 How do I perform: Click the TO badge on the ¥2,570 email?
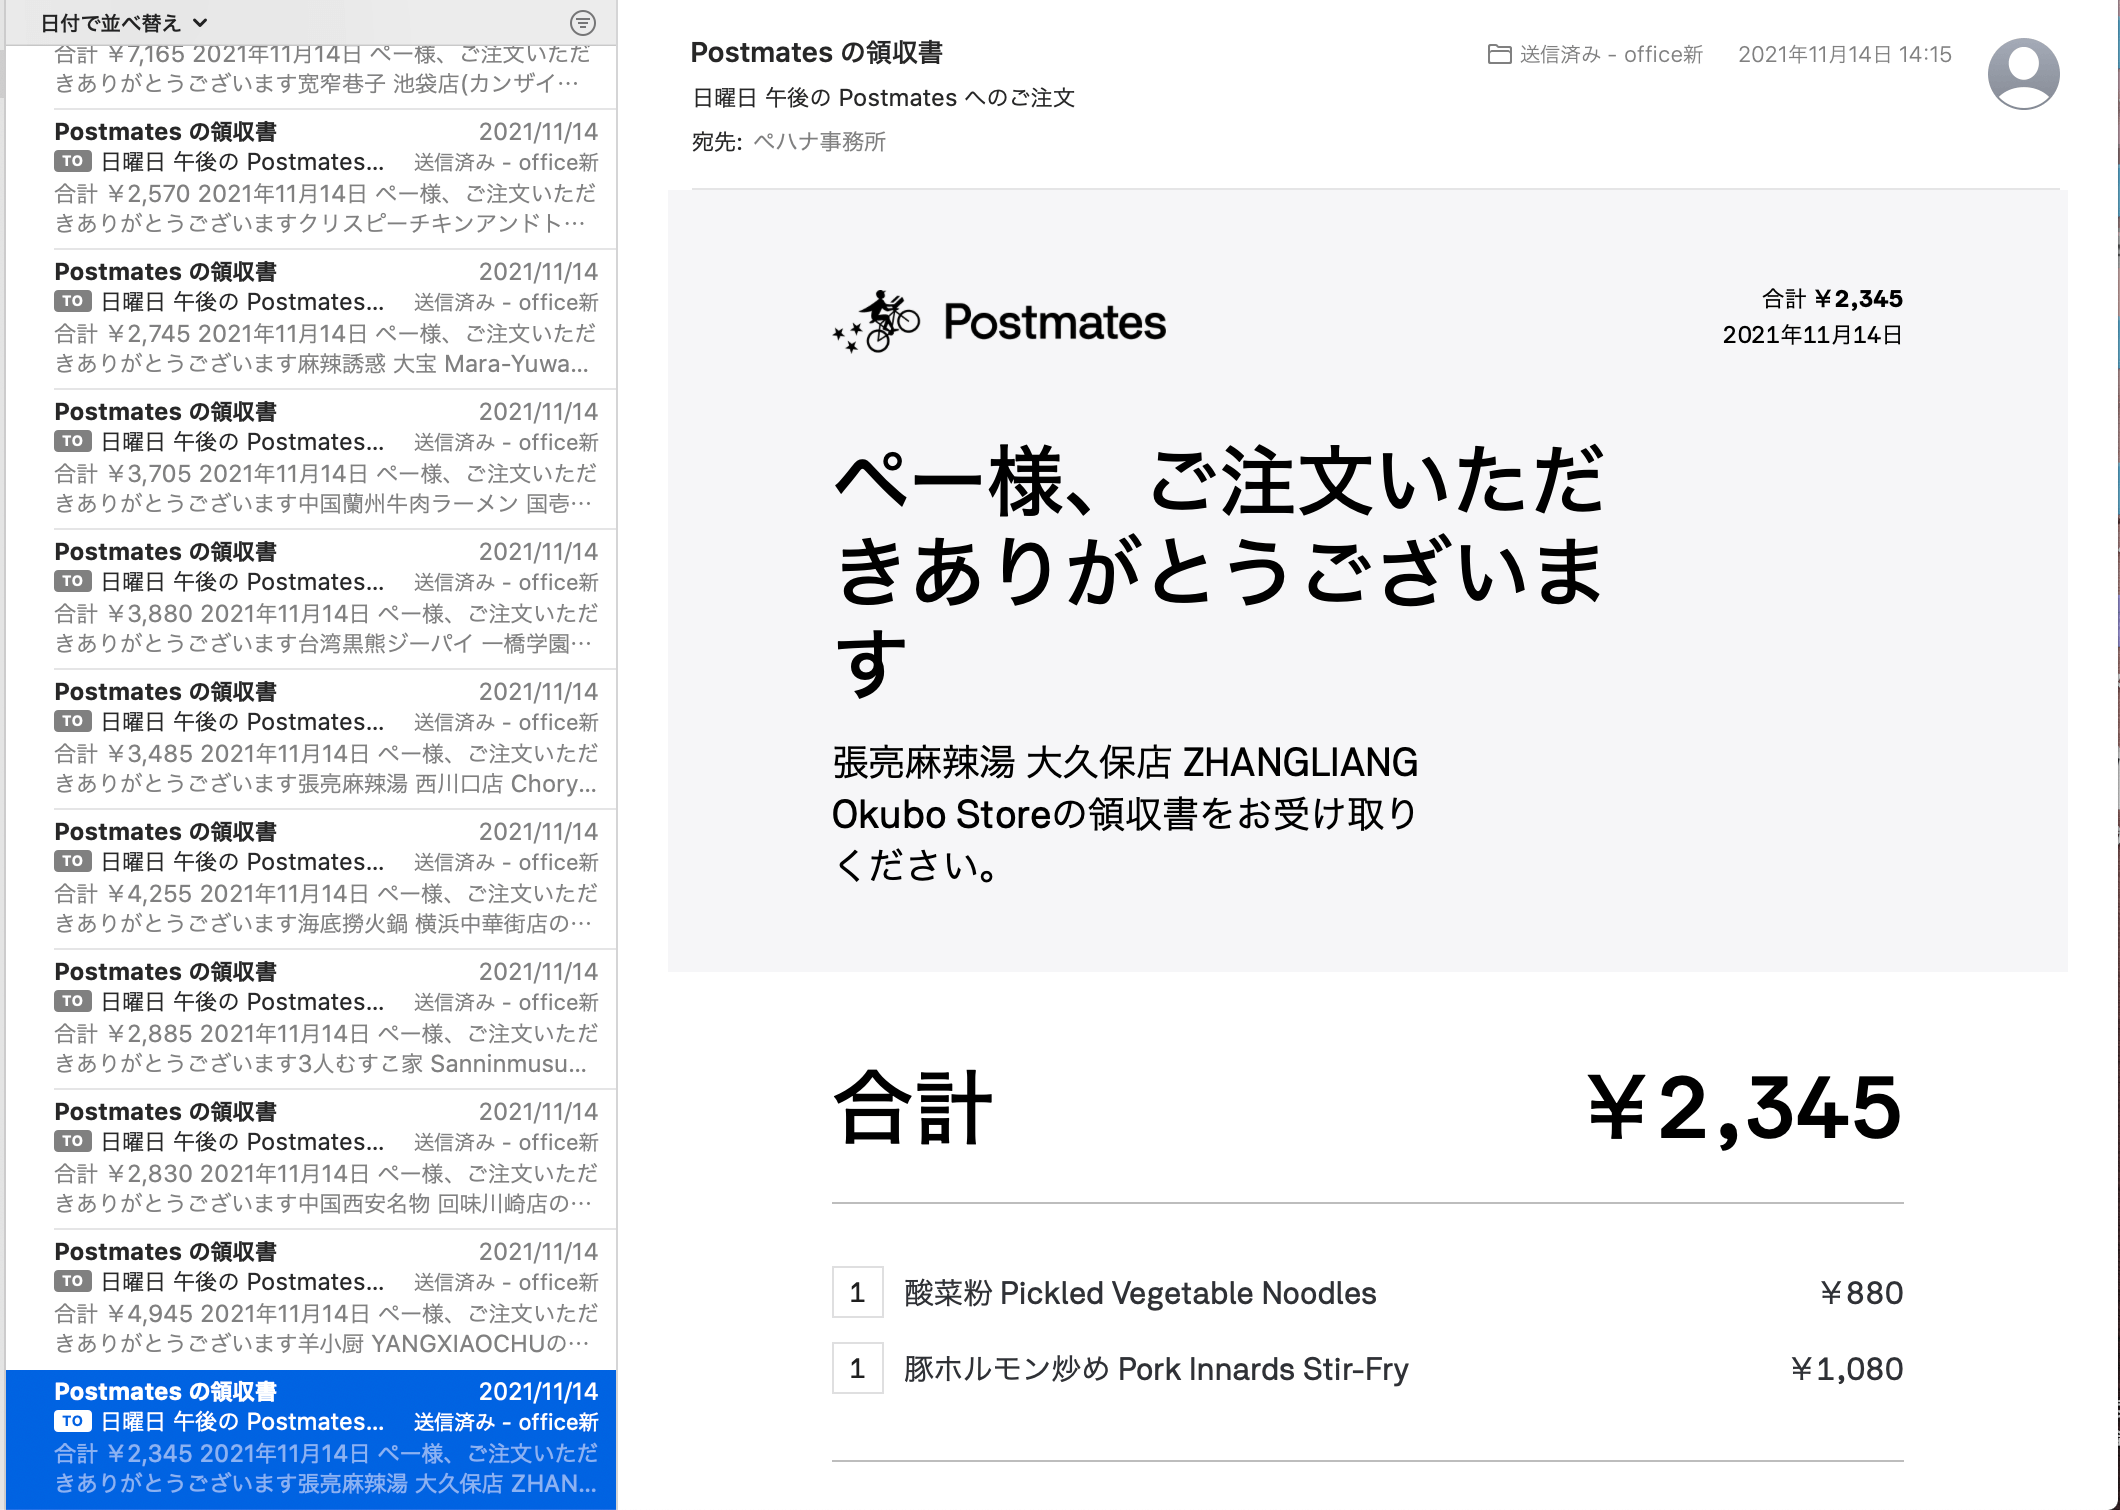[x=73, y=161]
